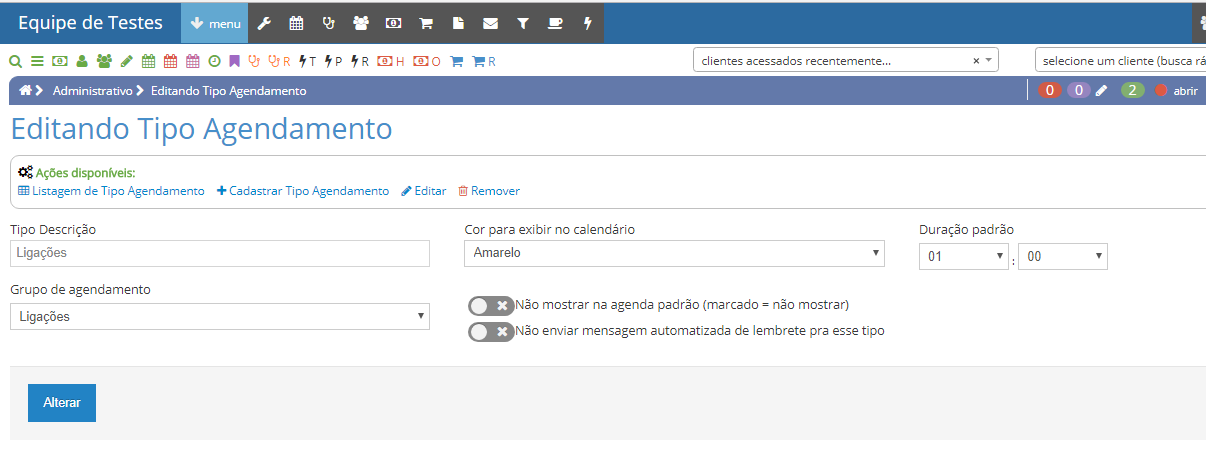Screen dimensions: 1206x468
Task: Click the funnel filter icon in navbar
Action: pos(522,23)
